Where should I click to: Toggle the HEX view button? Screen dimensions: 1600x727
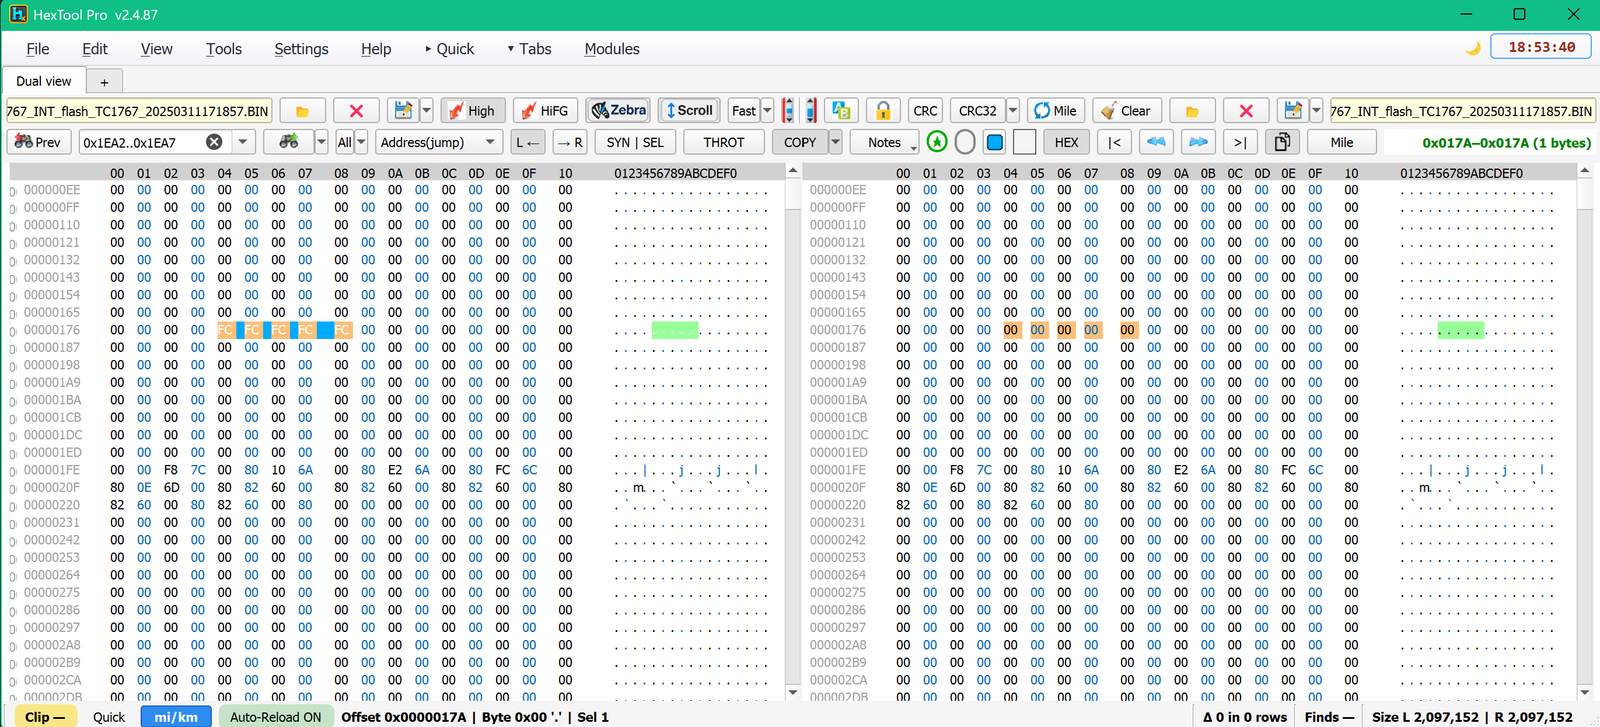1066,142
